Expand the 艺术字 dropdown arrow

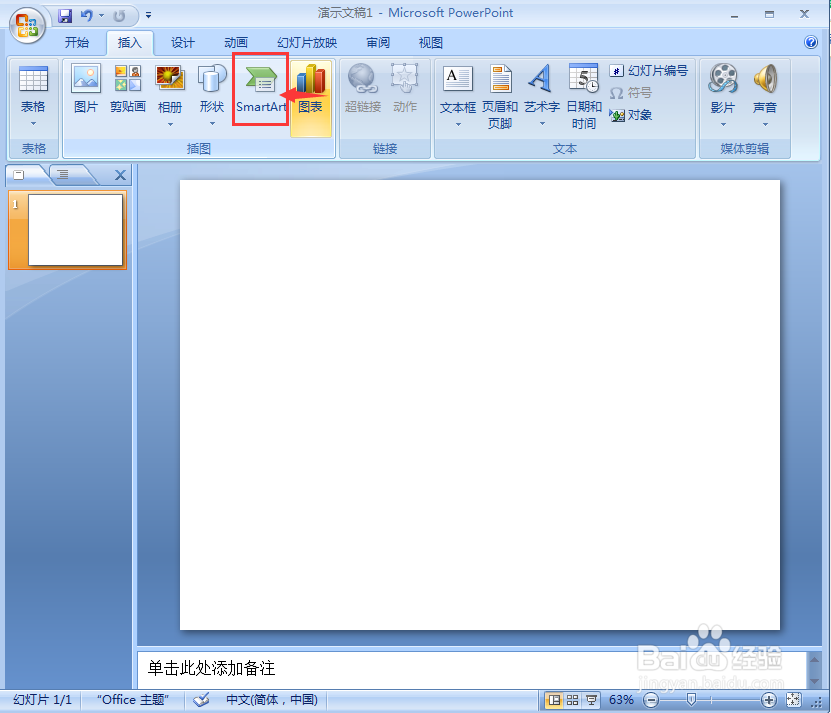[542, 124]
